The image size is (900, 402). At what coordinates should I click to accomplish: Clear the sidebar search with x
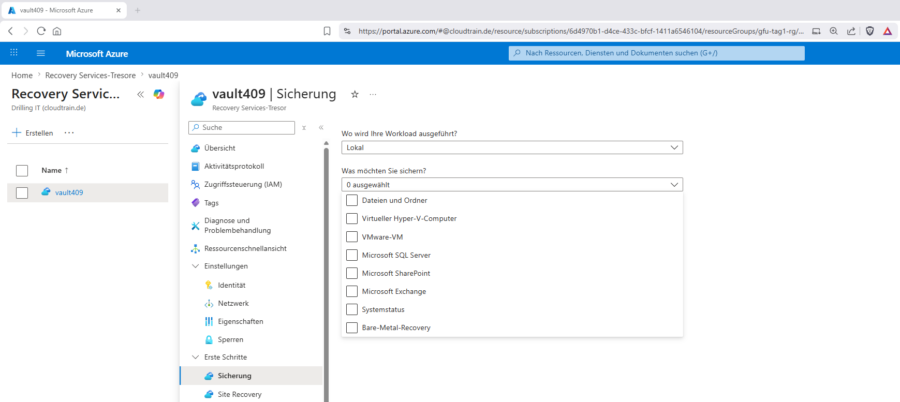click(x=304, y=127)
